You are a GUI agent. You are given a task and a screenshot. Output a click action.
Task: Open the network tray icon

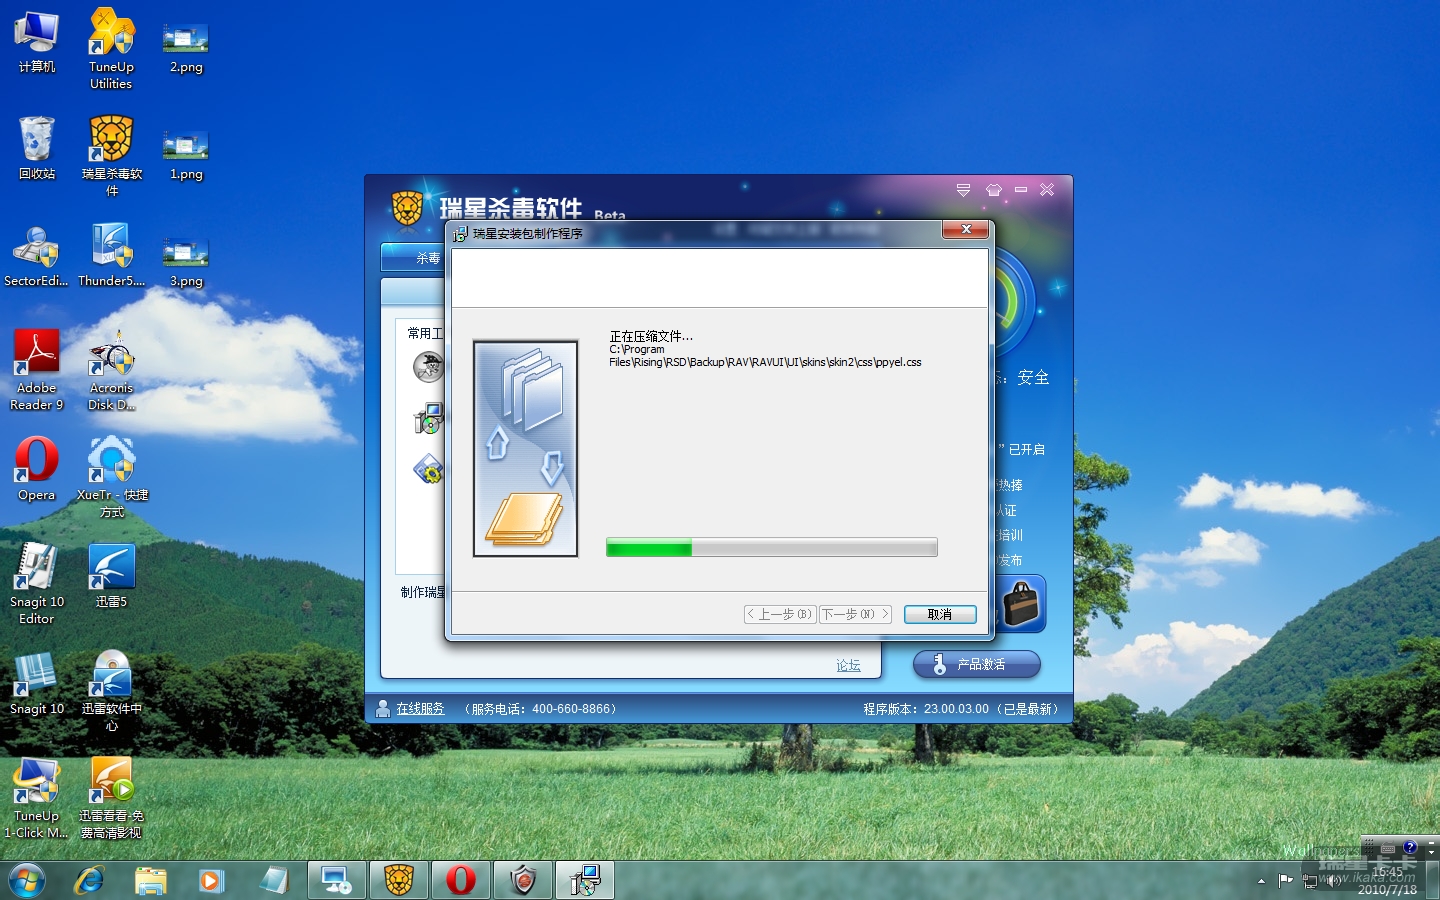(x=1310, y=881)
